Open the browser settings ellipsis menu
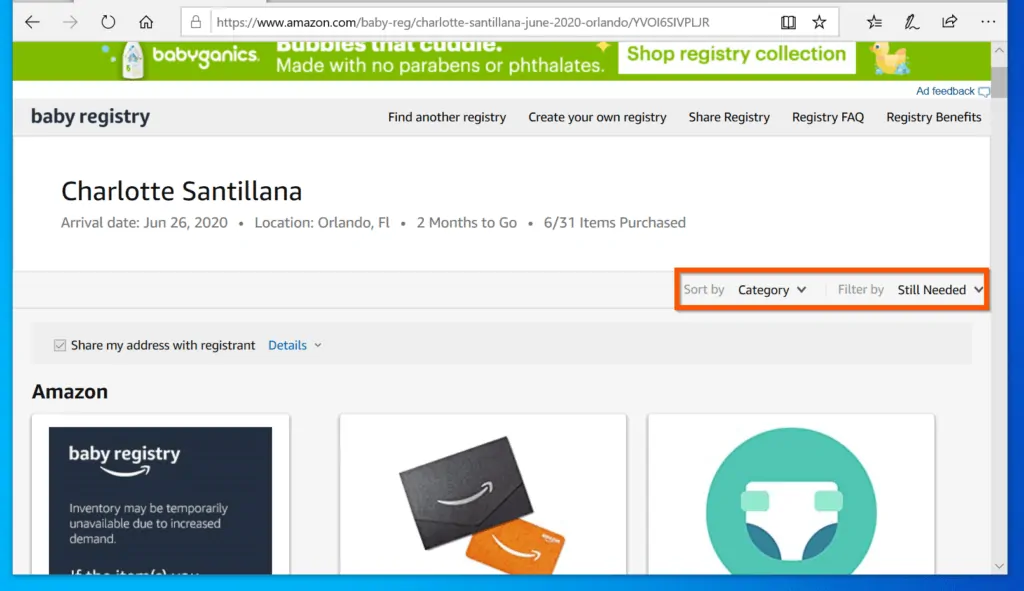The height and width of the screenshot is (591, 1024). point(988,22)
